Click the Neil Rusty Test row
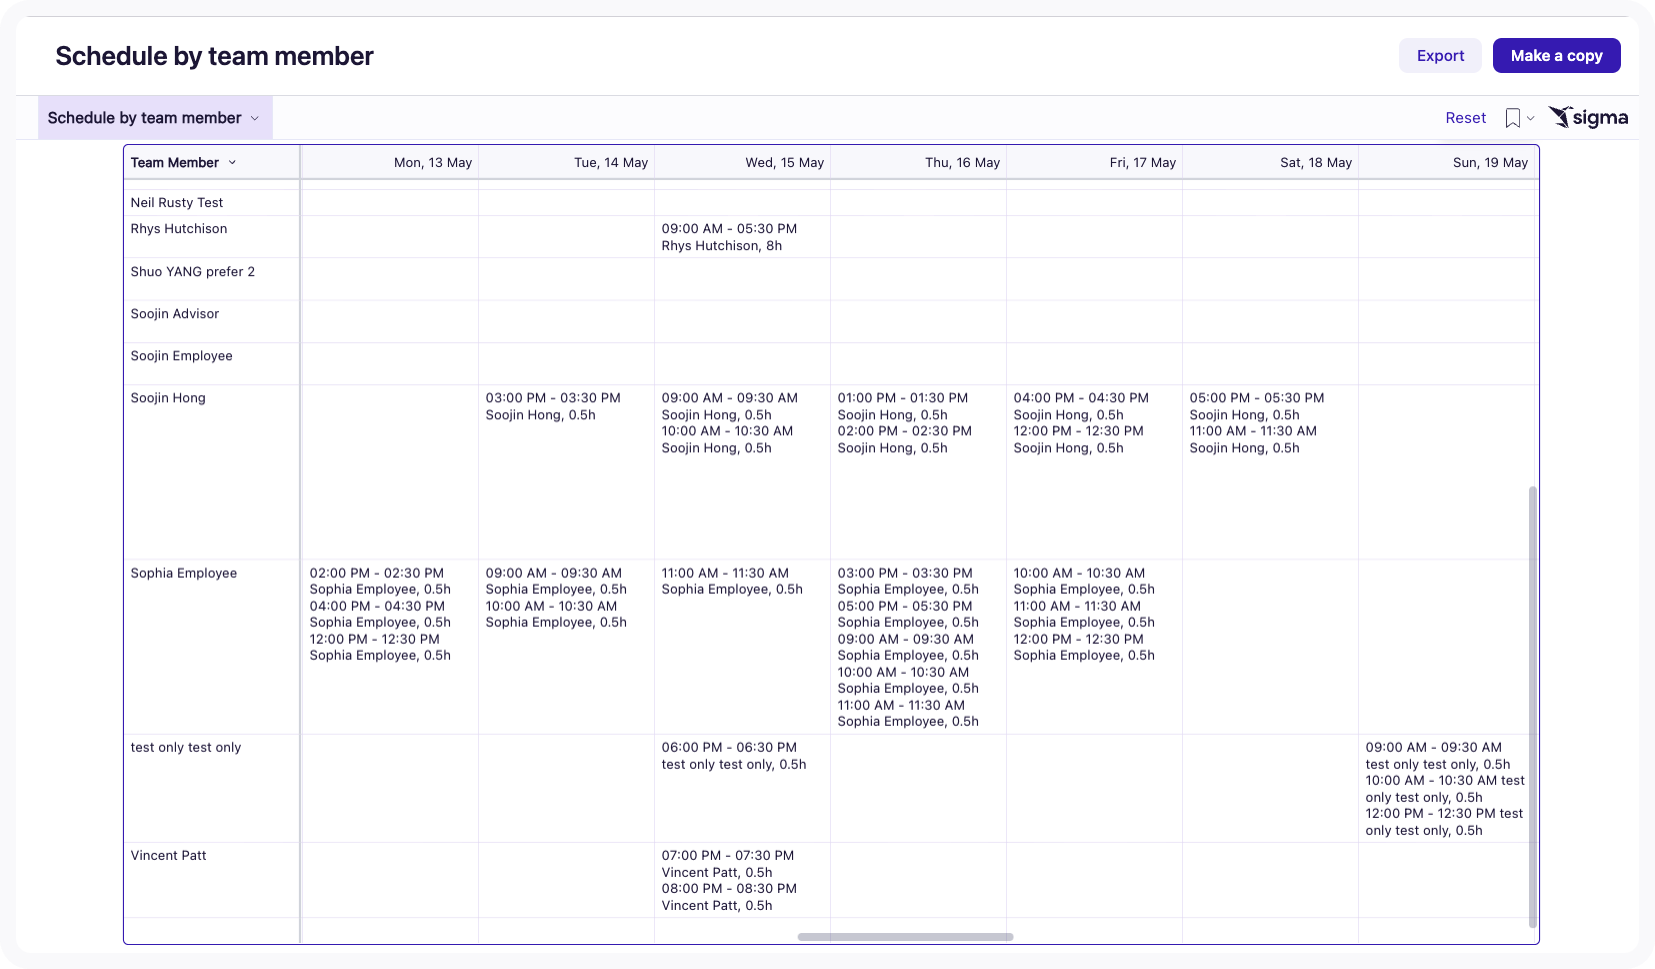The image size is (1655, 969). tap(177, 202)
